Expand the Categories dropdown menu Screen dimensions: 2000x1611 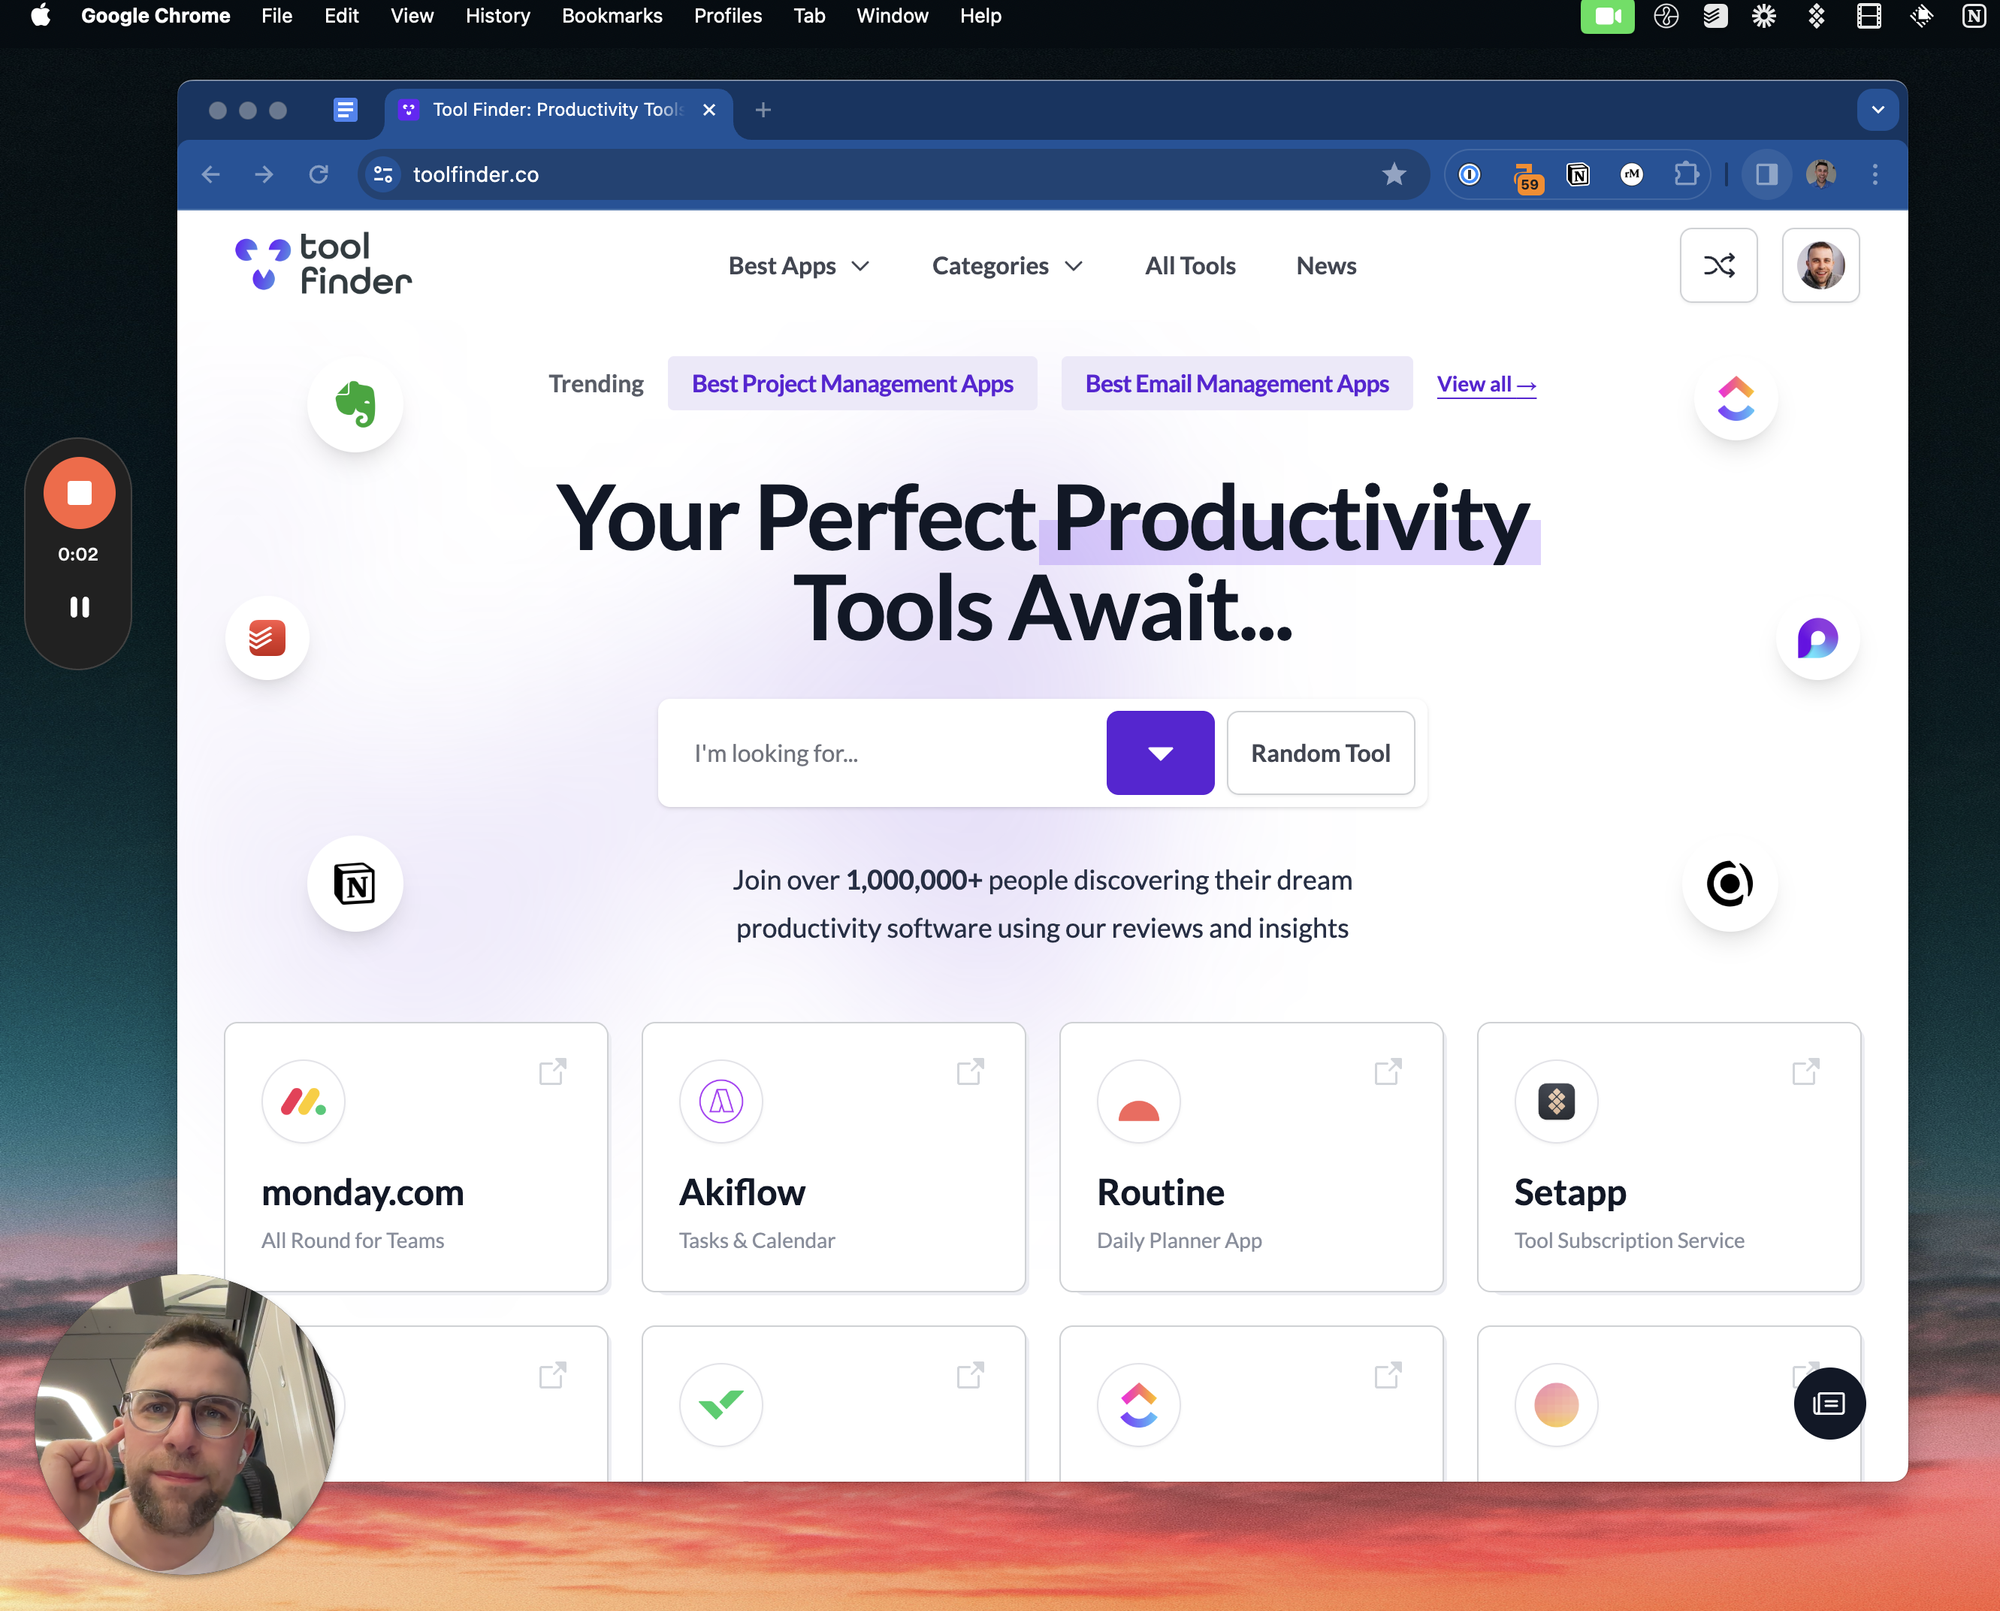tap(1004, 265)
